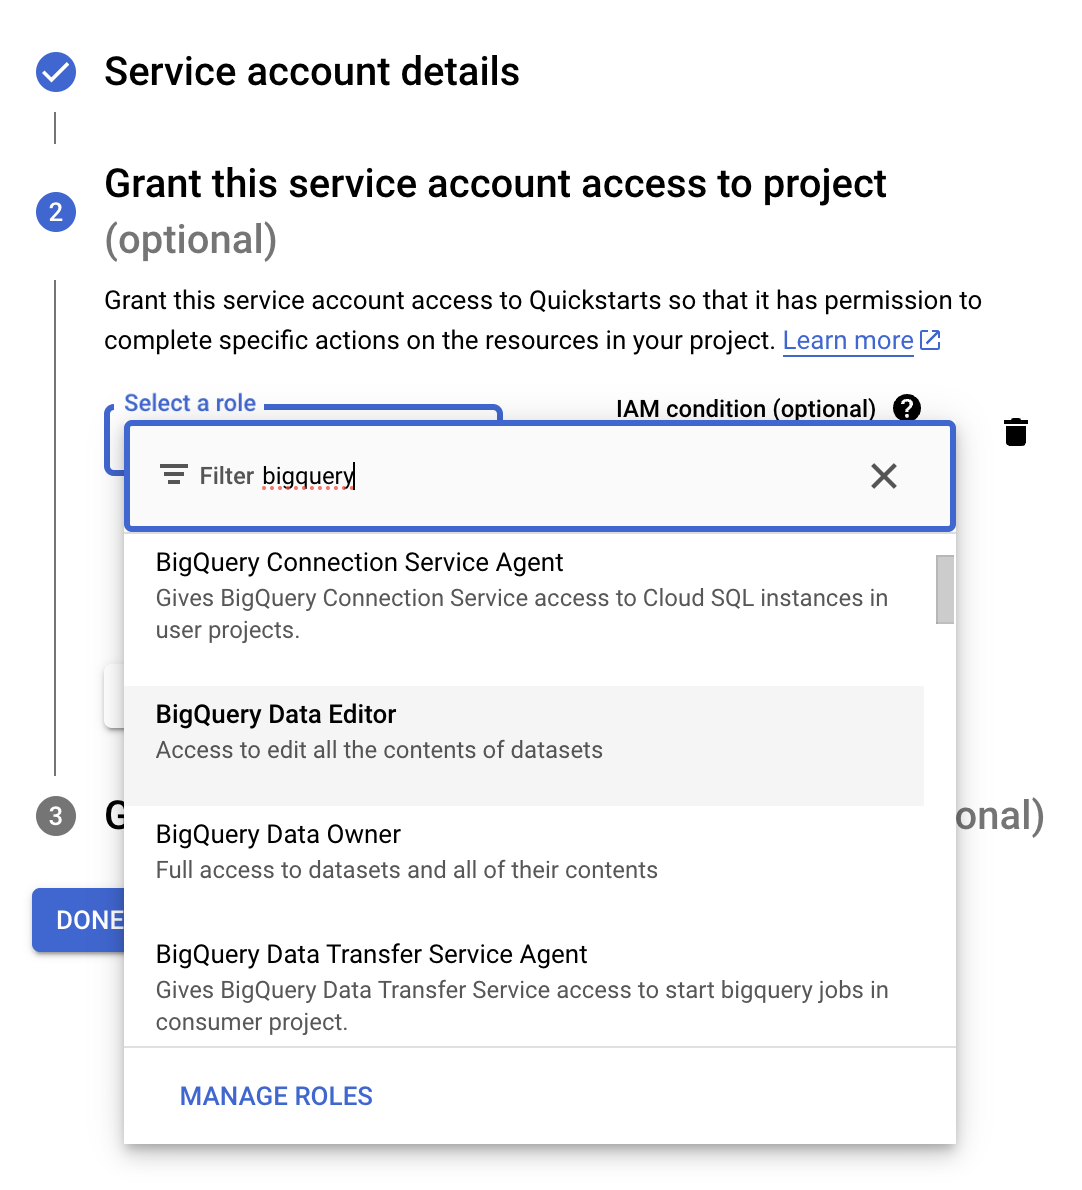
Task: Click the Service account details step heading
Action: [311, 71]
